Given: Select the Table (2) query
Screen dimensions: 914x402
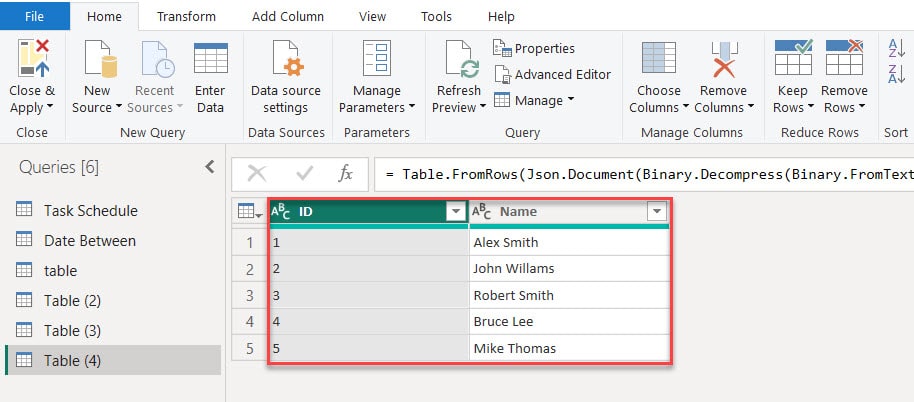Looking at the screenshot, I should point(113,301).
